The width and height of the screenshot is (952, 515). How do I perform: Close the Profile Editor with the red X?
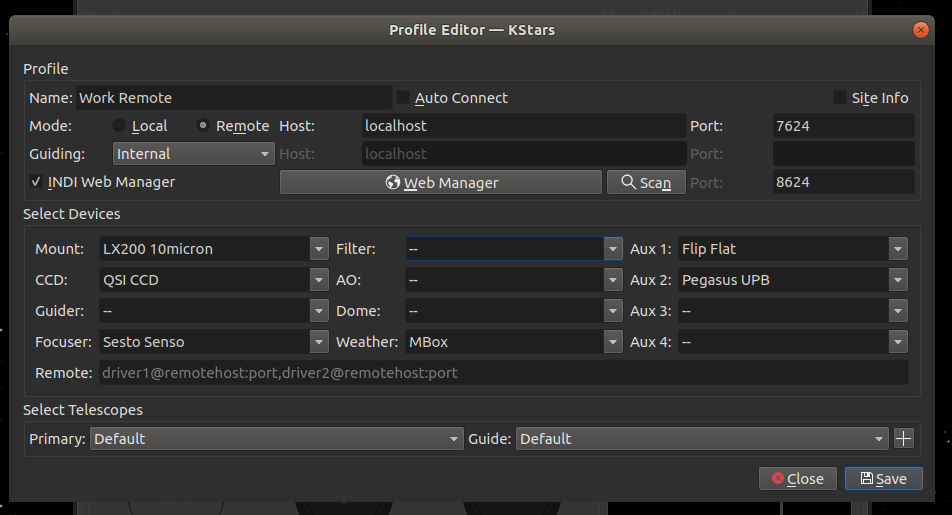tap(920, 30)
